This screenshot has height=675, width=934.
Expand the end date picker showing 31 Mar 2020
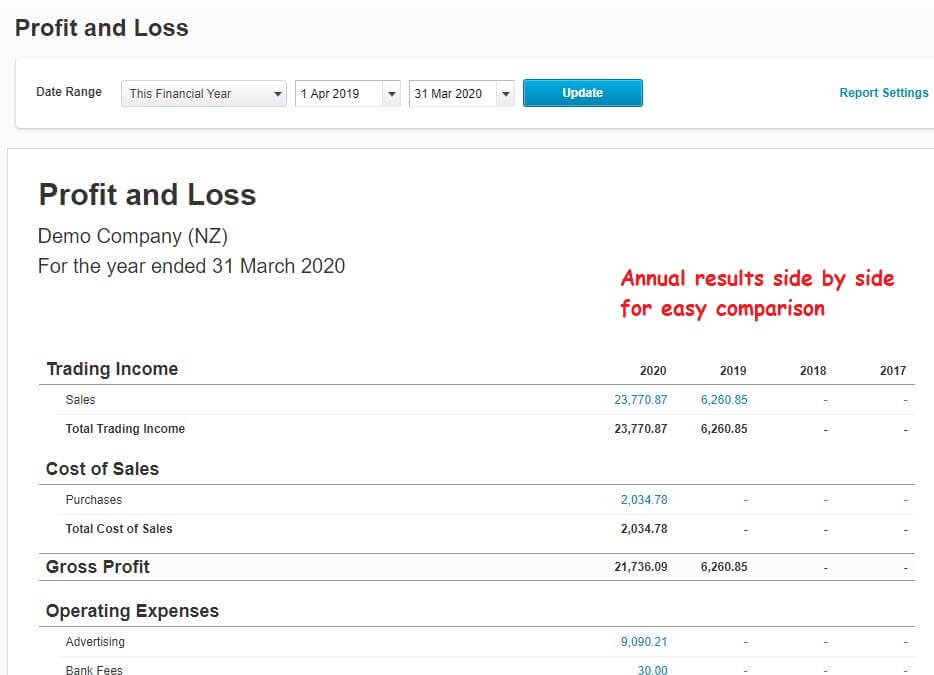pos(505,92)
